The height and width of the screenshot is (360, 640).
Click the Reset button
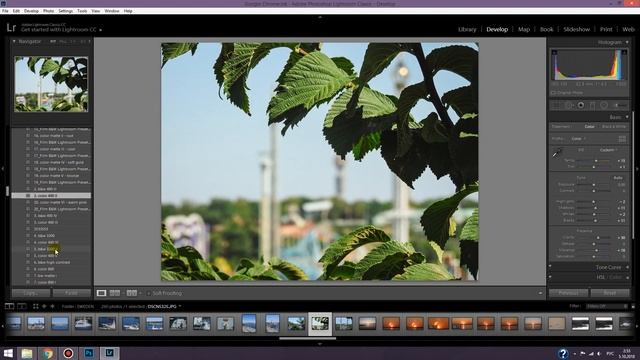pyautogui.click(x=610, y=293)
